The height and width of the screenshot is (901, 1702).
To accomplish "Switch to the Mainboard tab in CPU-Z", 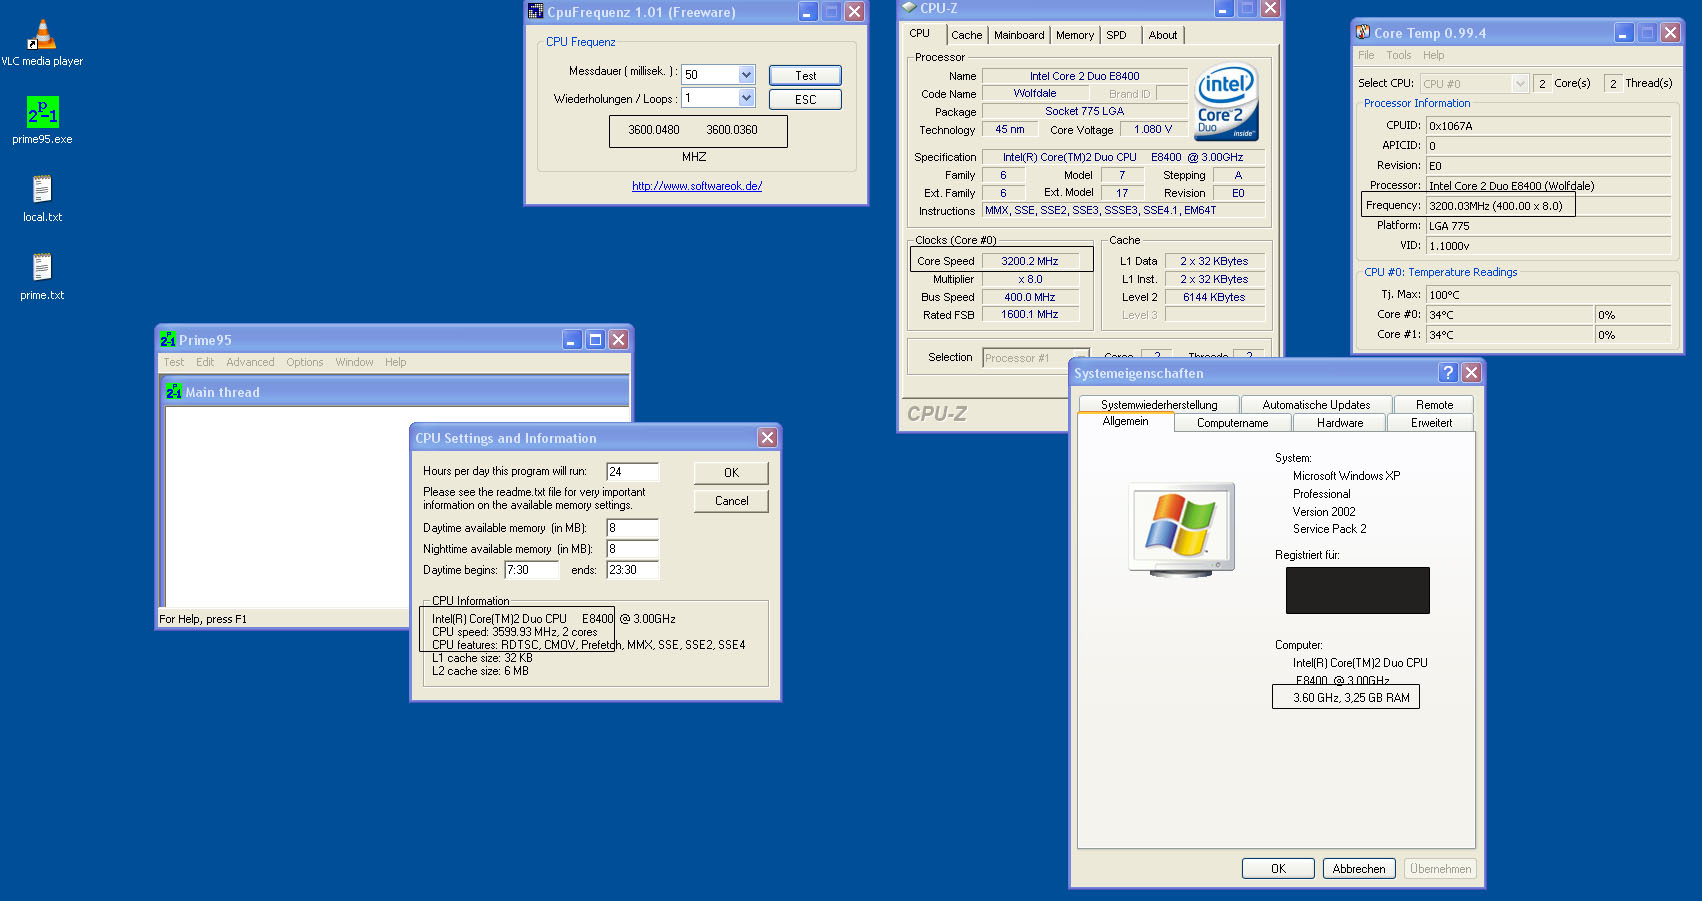I will tap(1019, 35).
